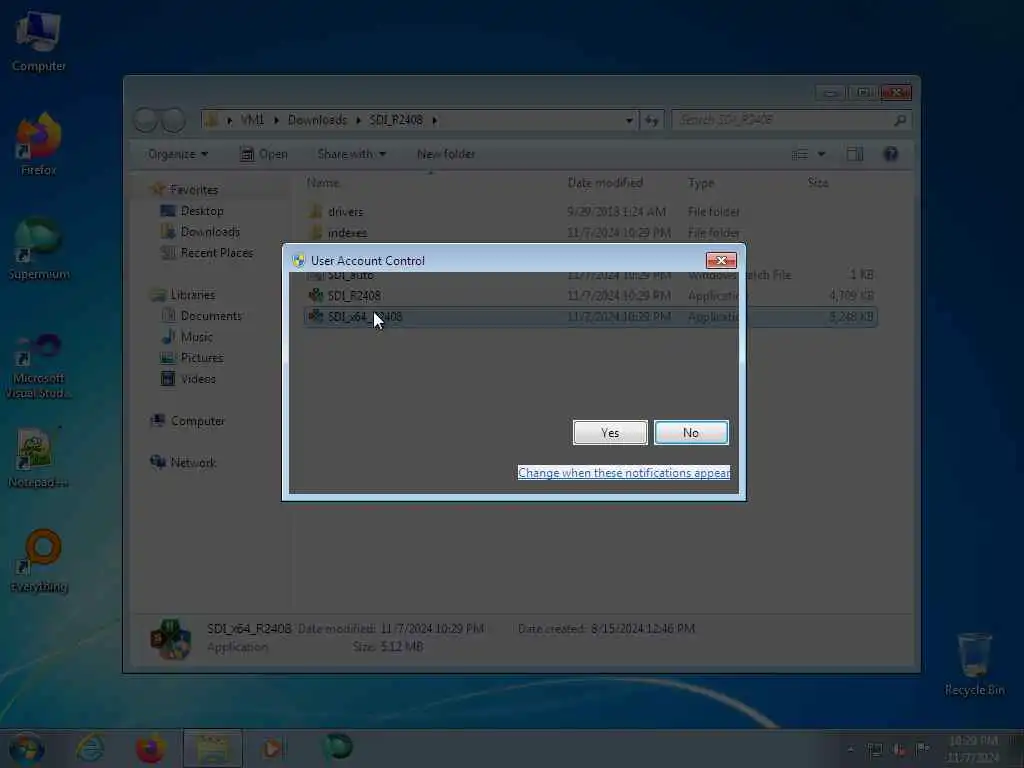Open Music library in Explorer sidebar
Screen dimensions: 1024x768
tap(197, 337)
